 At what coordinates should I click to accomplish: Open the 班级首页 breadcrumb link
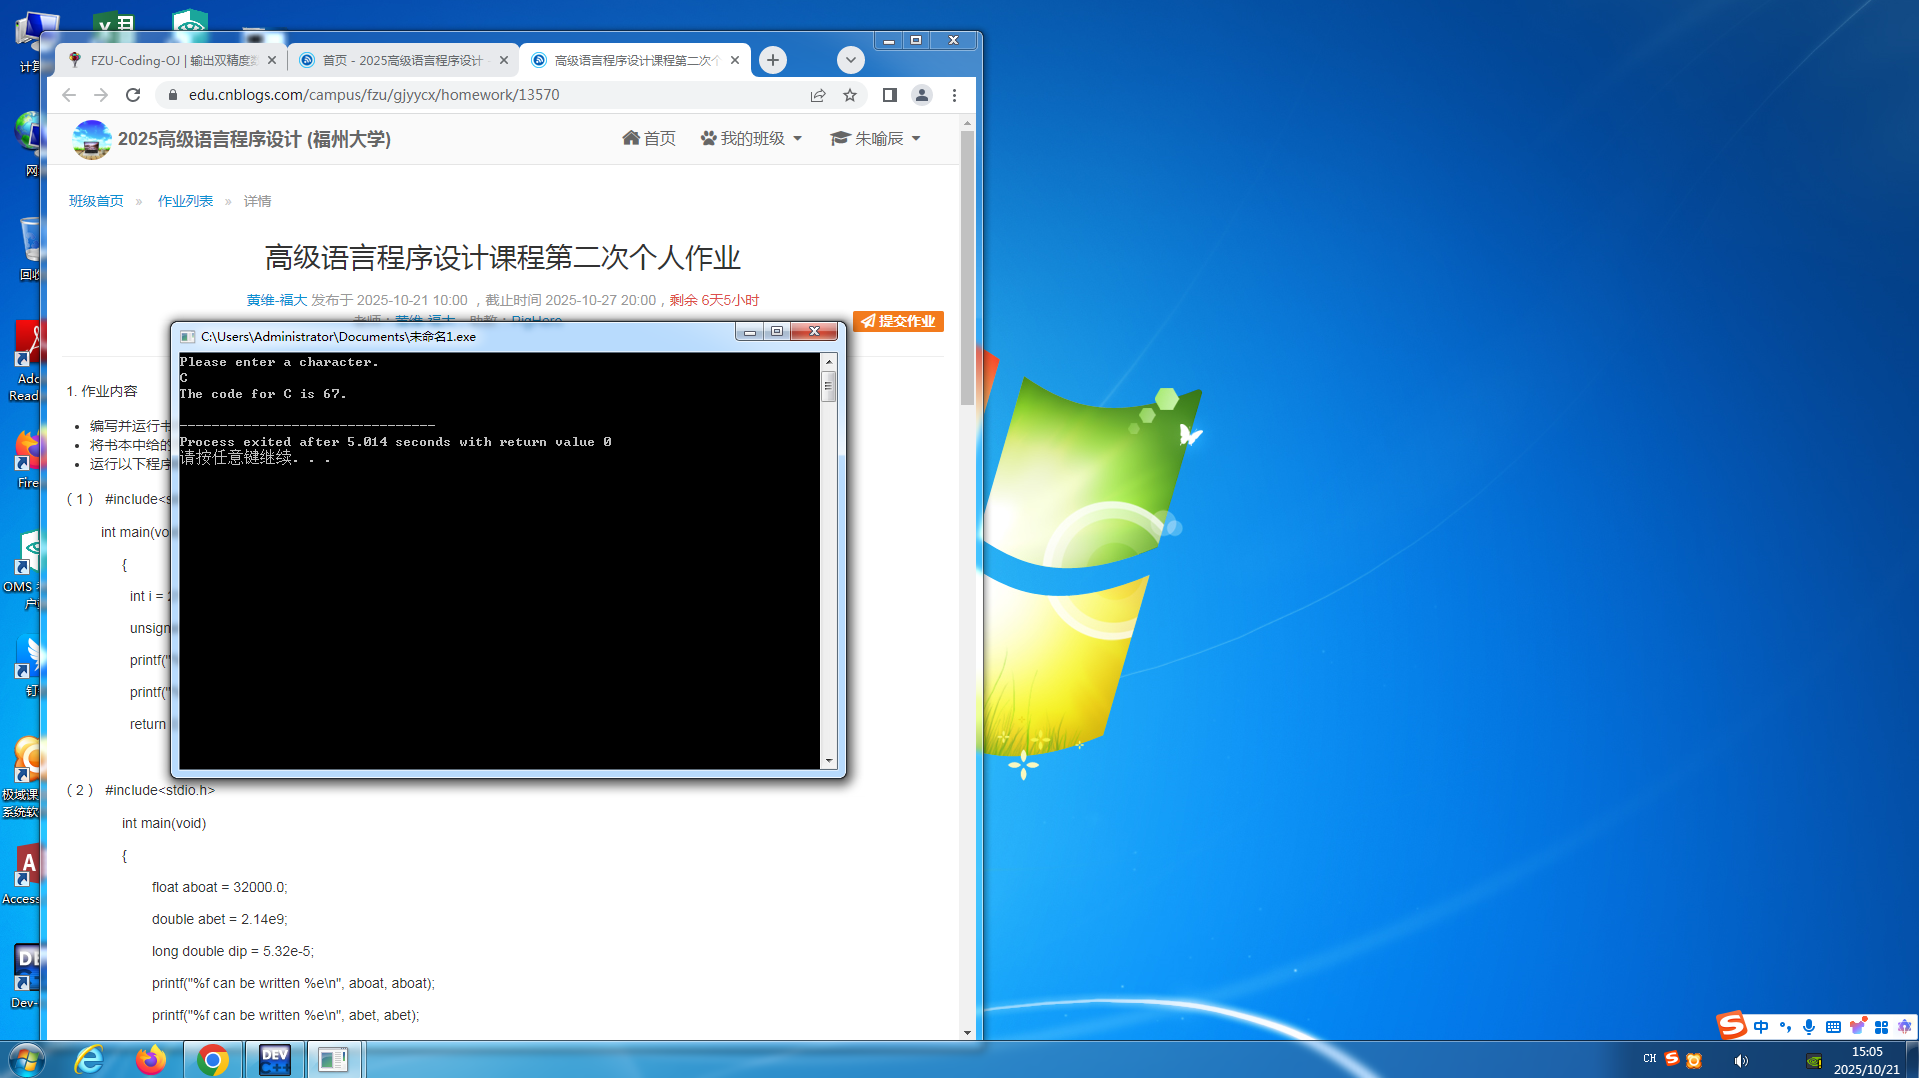96,201
